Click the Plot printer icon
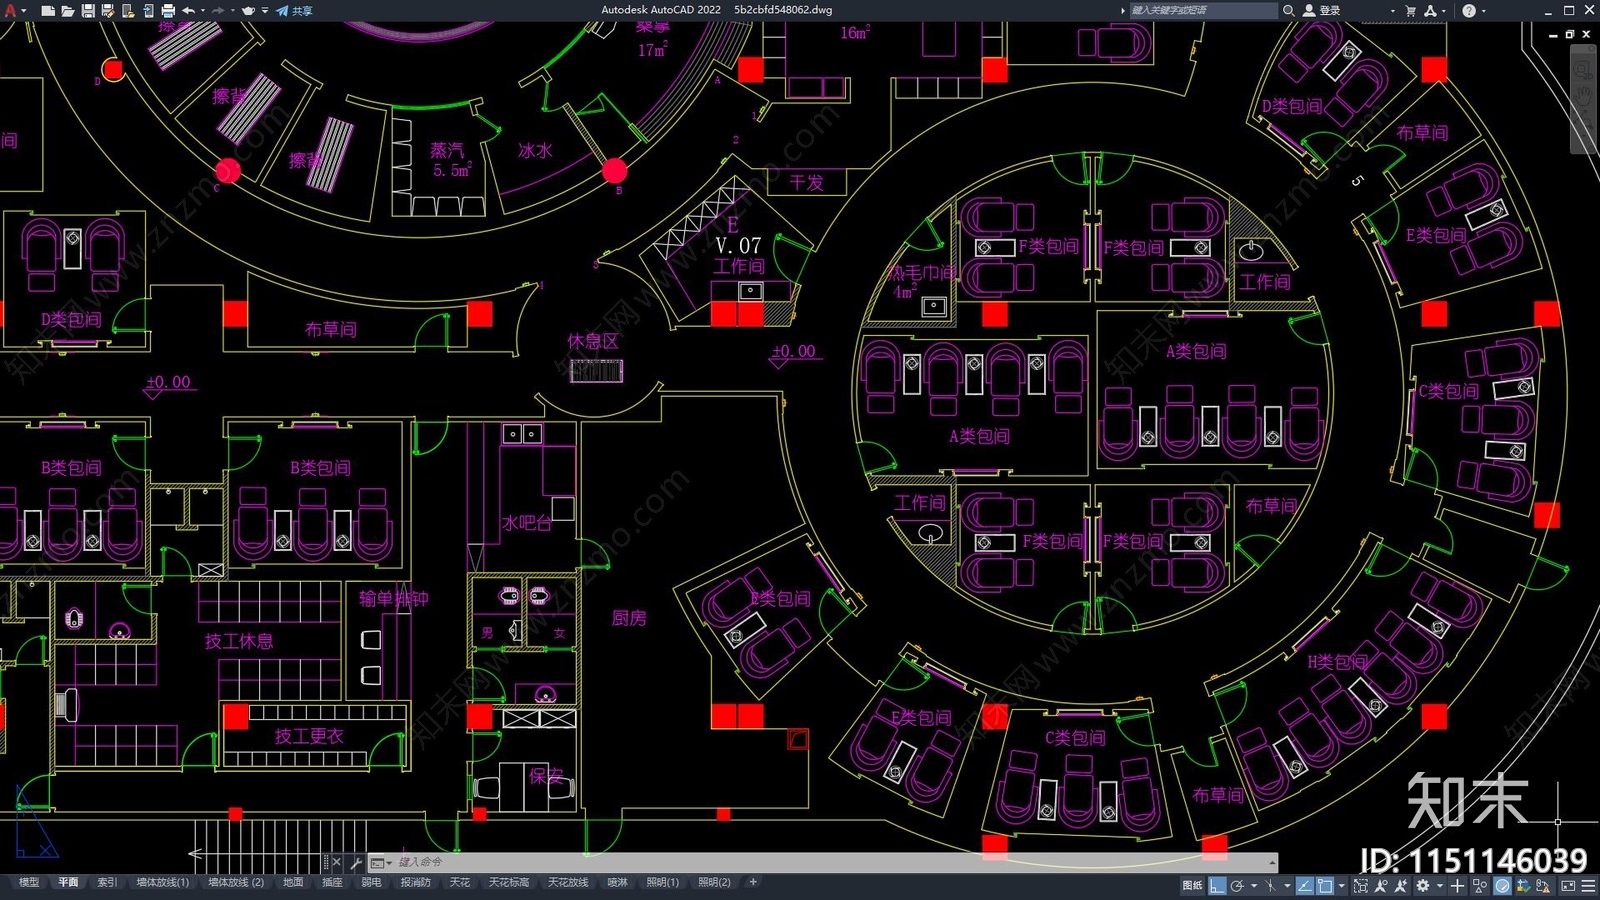 [168, 10]
